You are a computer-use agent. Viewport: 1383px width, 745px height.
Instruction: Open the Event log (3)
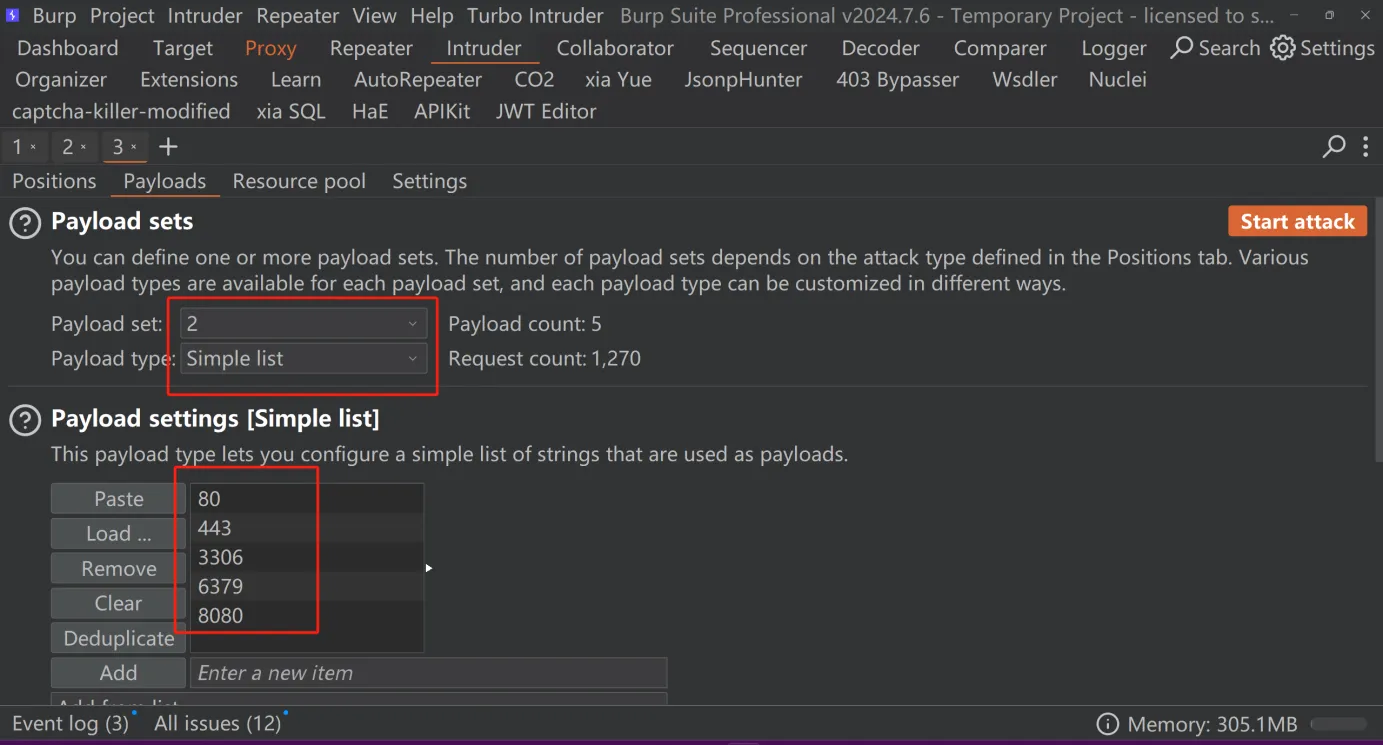click(x=71, y=724)
